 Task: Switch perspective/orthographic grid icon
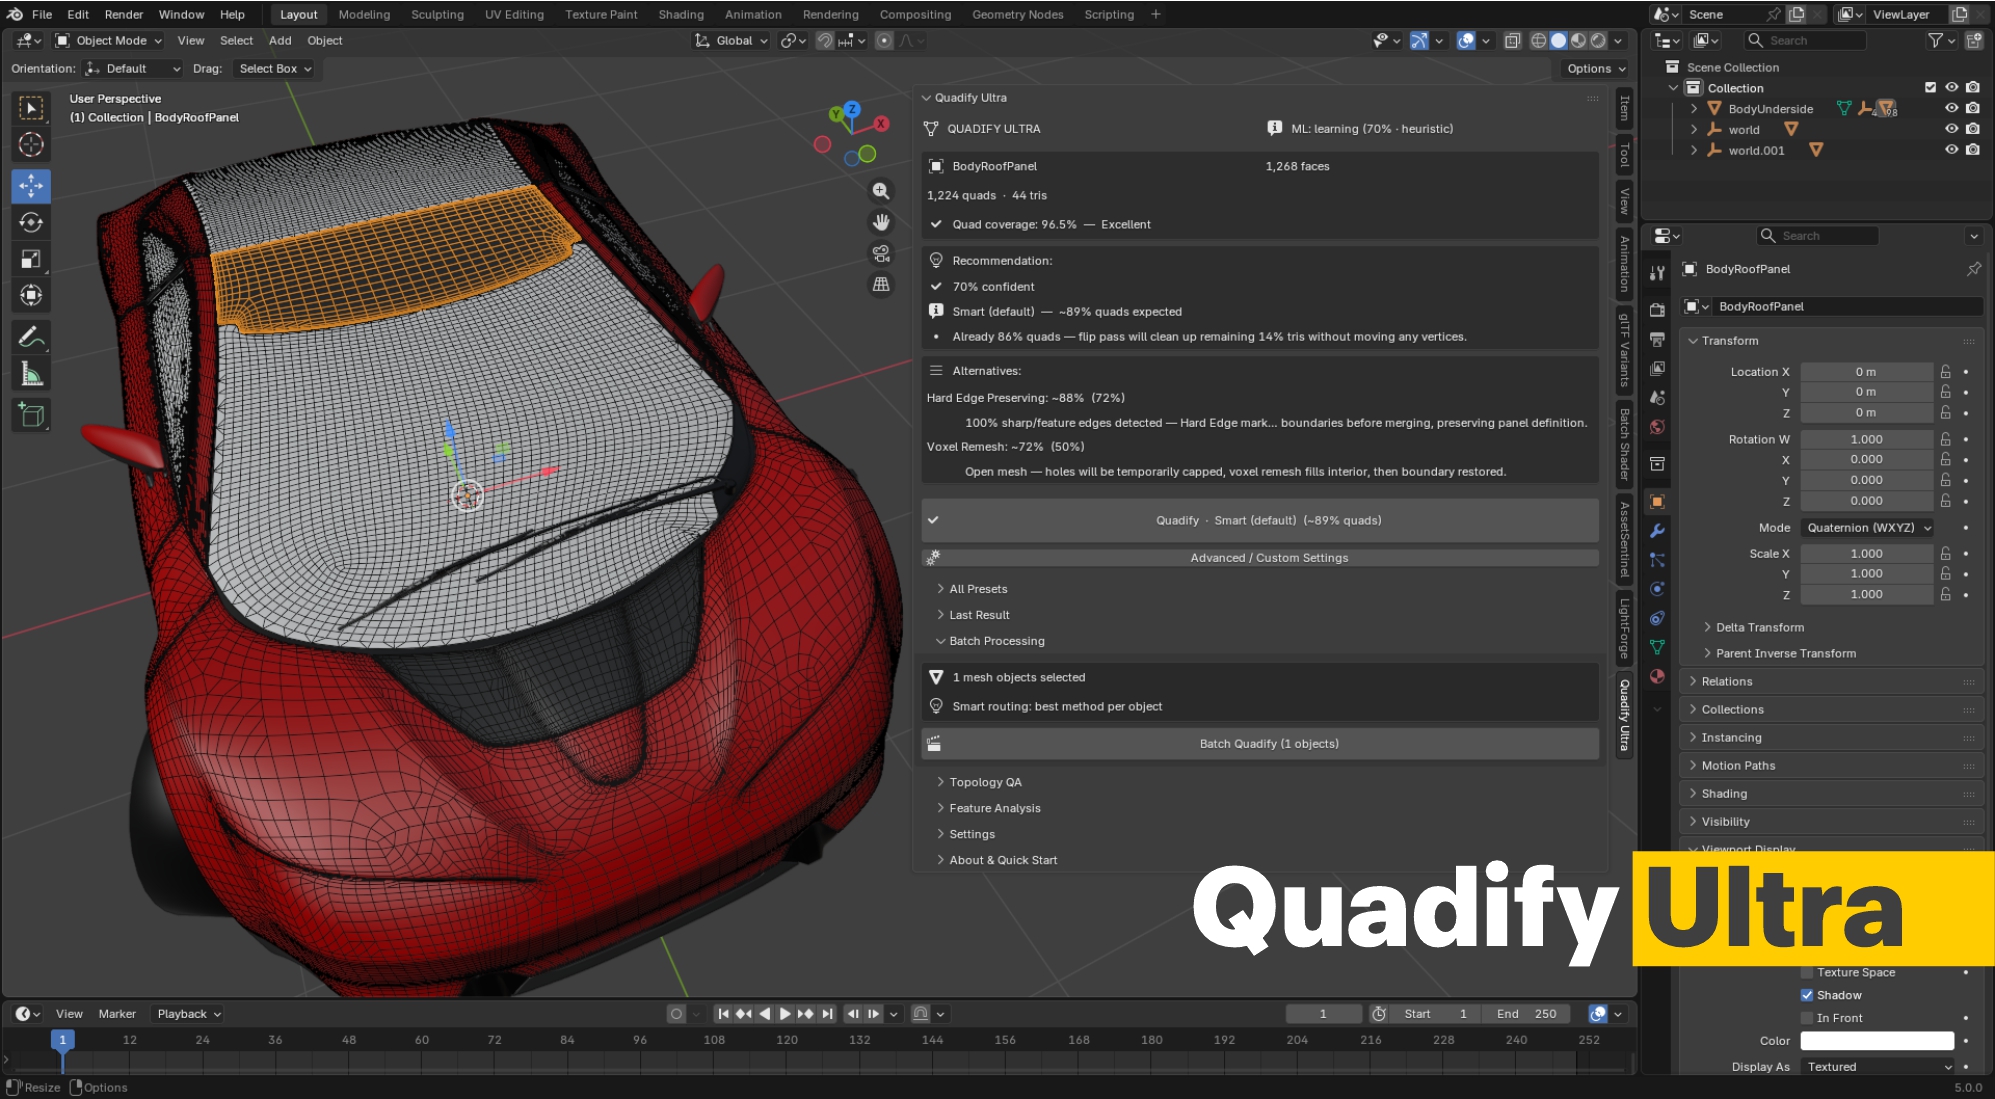[881, 284]
